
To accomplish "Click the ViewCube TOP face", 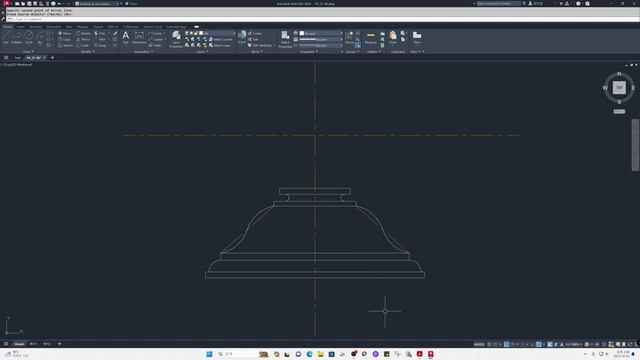I will [619, 87].
